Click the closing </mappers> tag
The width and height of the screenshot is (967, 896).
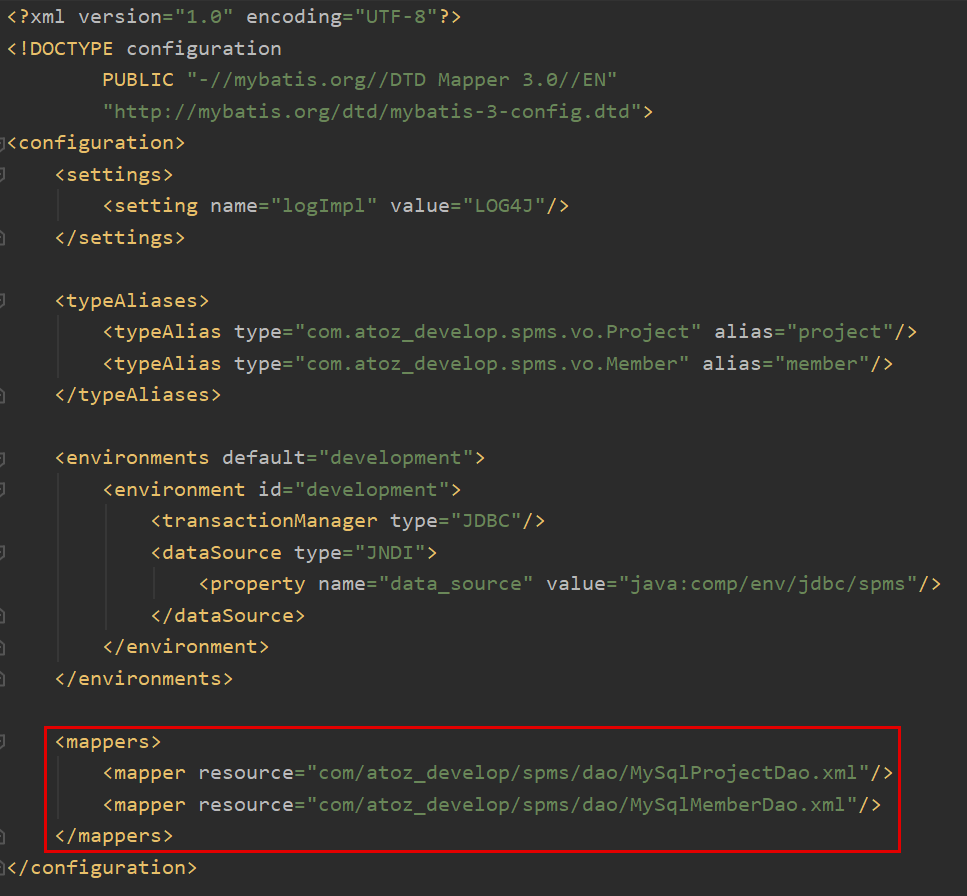click(x=114, y=836)
